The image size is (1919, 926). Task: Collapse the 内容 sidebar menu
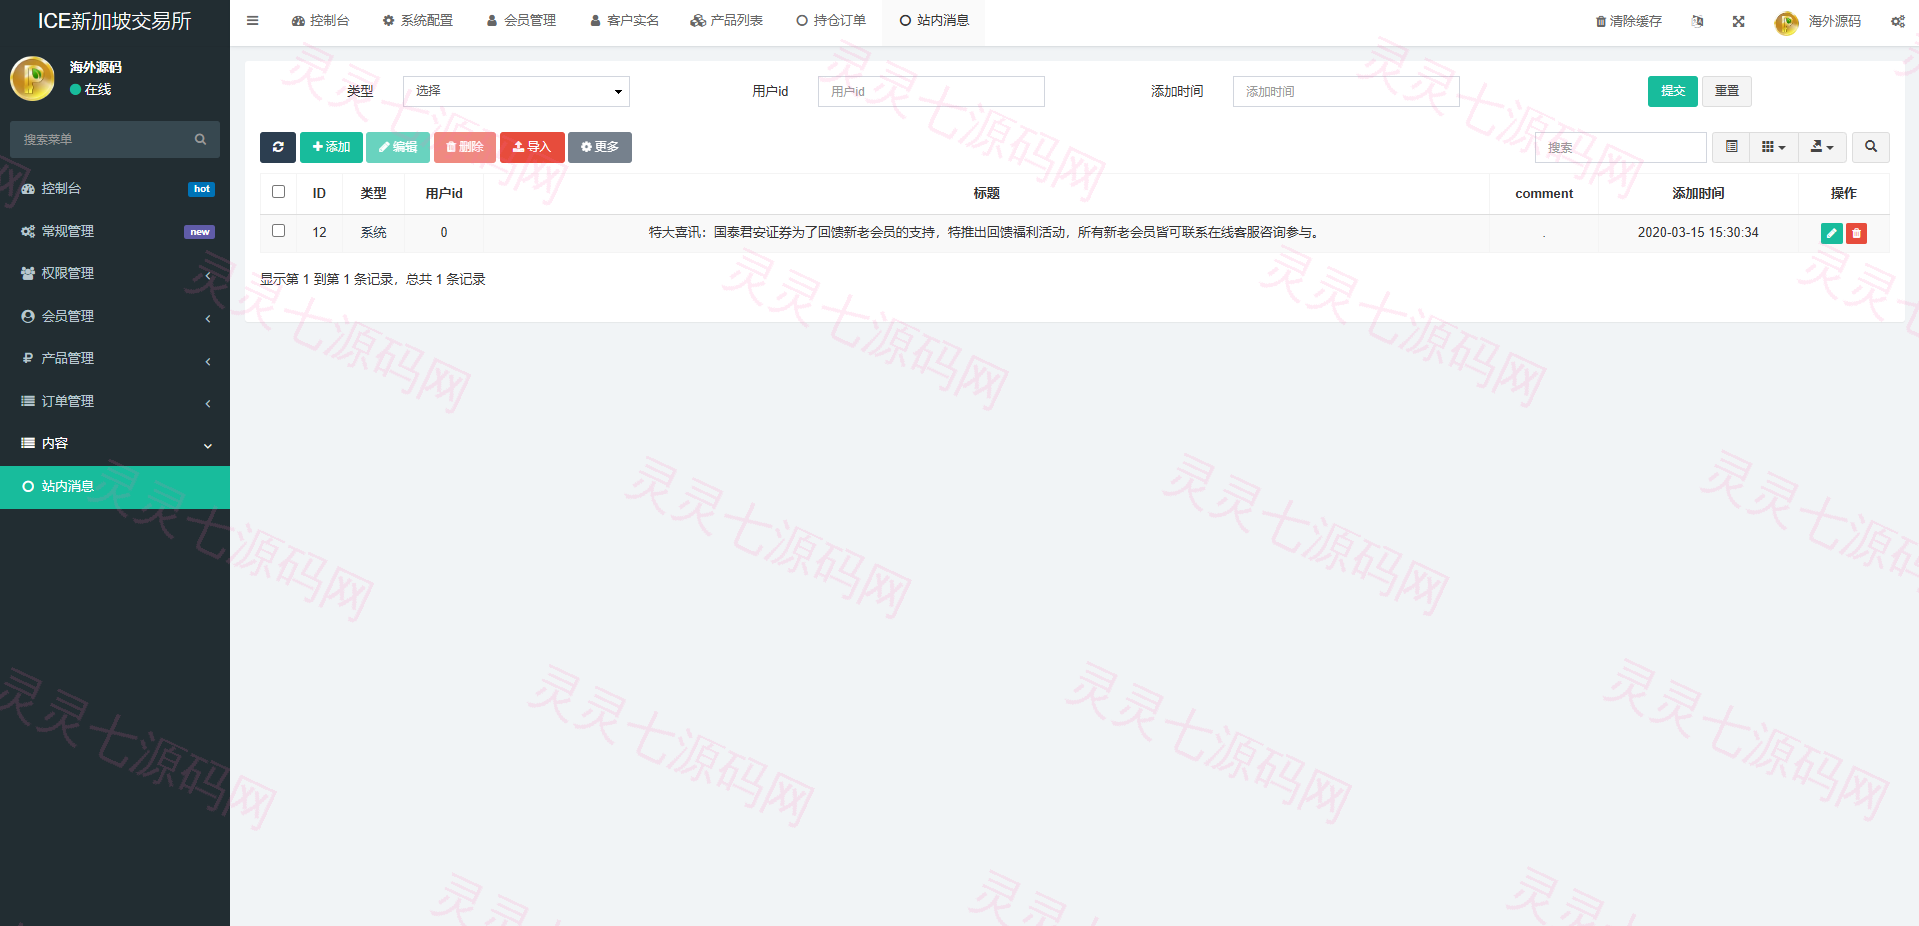coord(115,443)
